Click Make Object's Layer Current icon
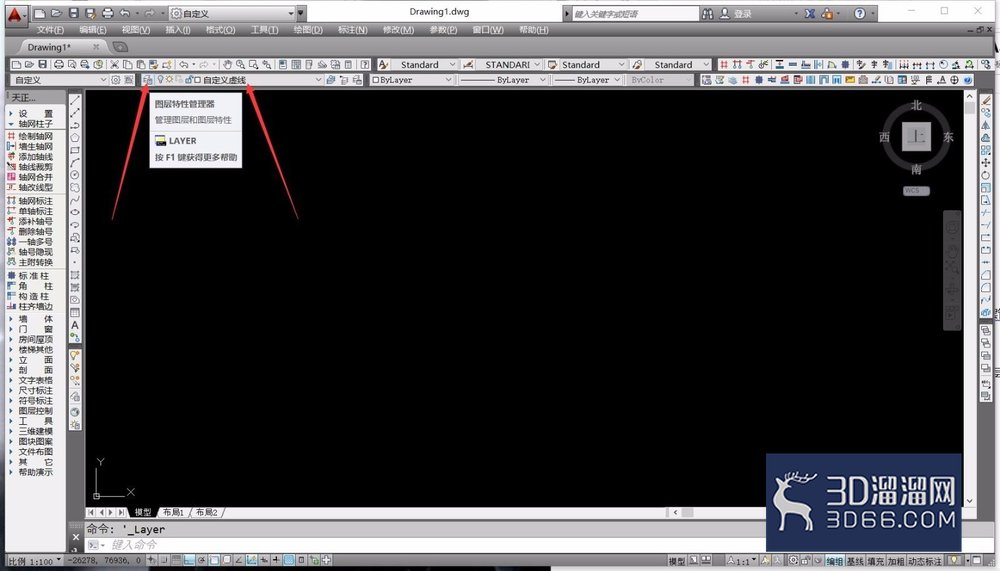Image resolution: width=1000 pixels, height=571 pixels. tap(330, 80)
